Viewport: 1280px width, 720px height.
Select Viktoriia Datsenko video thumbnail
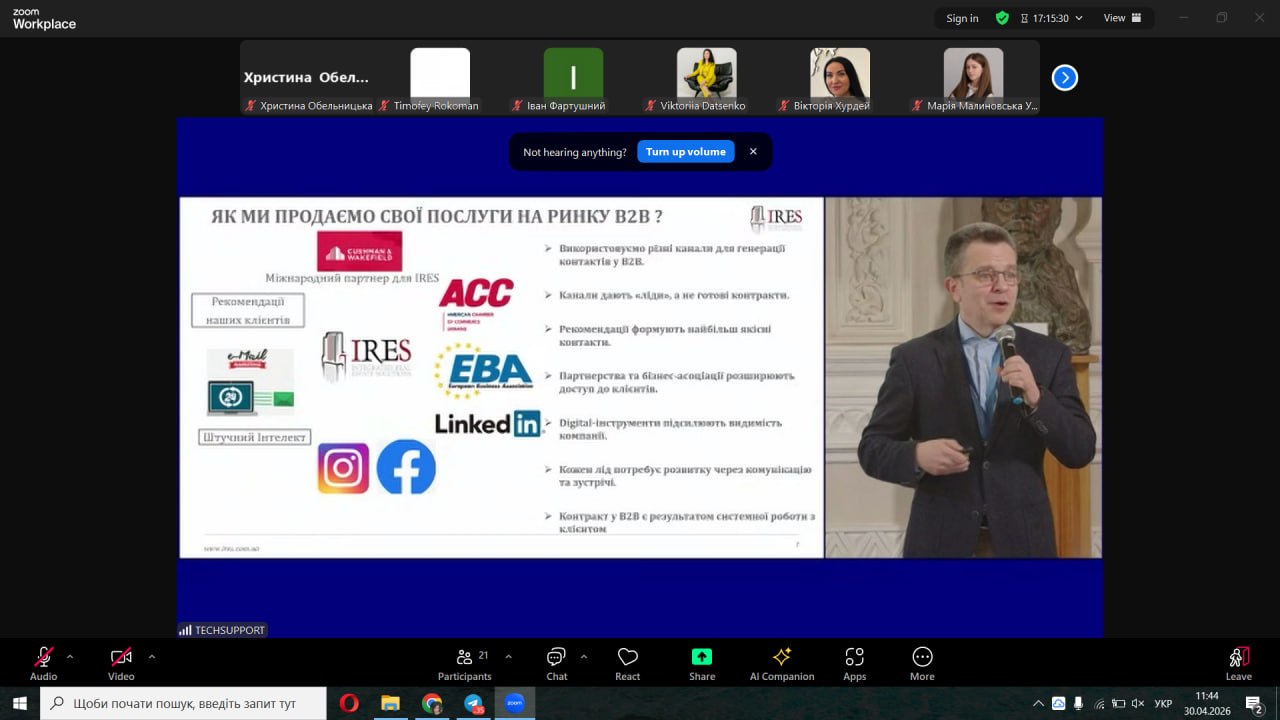click(x=707, y=78)
